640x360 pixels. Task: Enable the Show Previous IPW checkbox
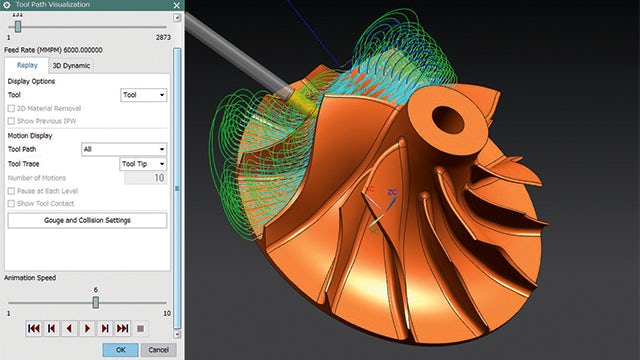point(11,121)
